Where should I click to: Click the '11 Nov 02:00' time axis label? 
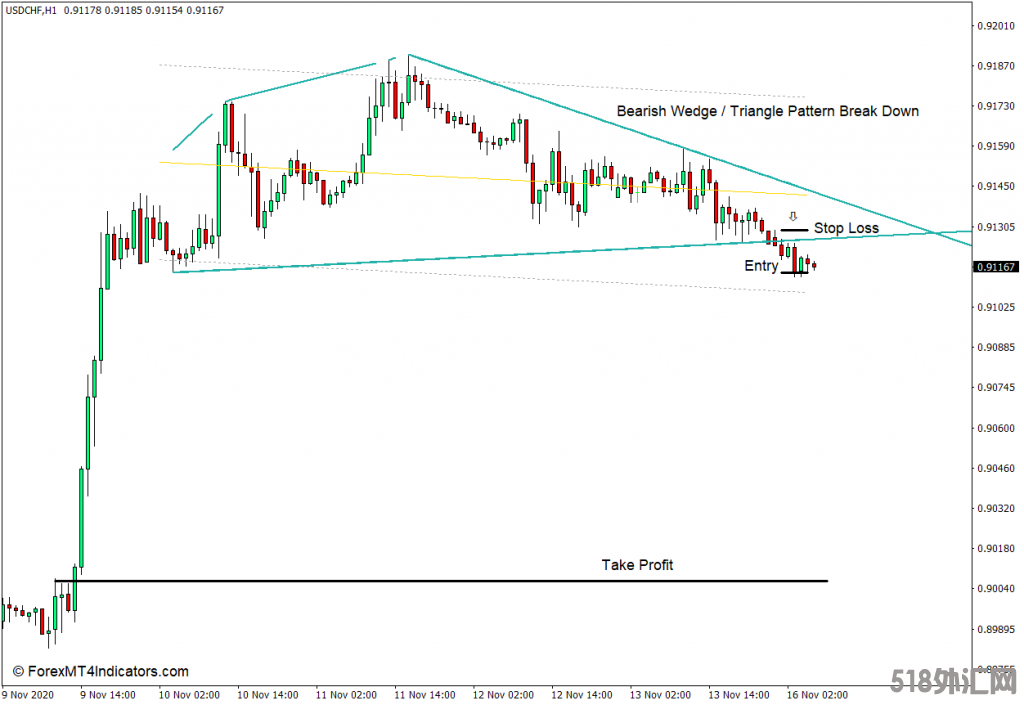[x=346, y=695]
